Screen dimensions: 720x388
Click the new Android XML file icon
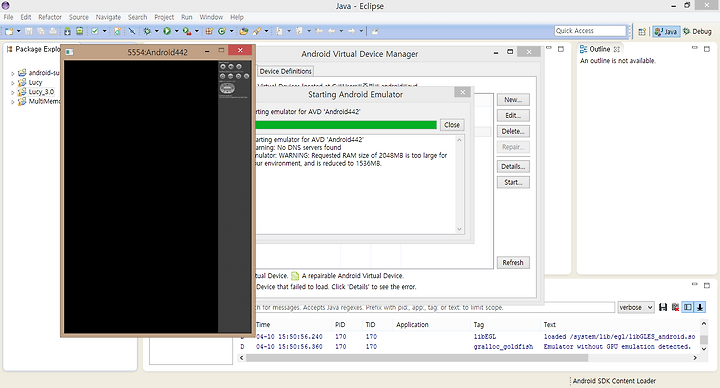click(118, 31)
